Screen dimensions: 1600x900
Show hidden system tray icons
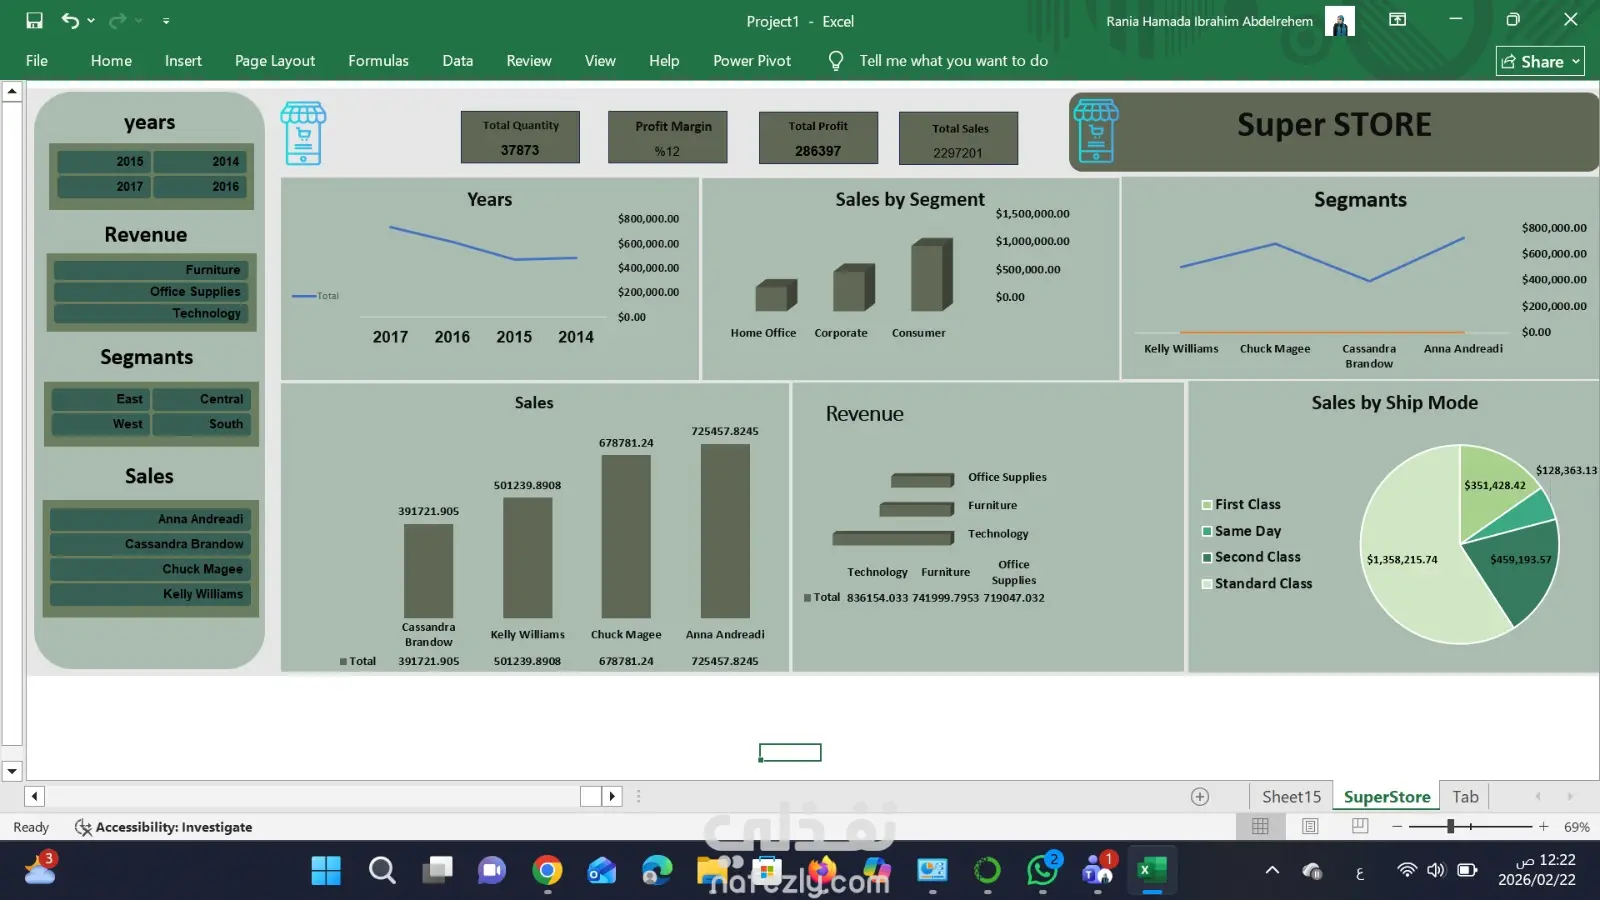click(x=1272, y=871)
